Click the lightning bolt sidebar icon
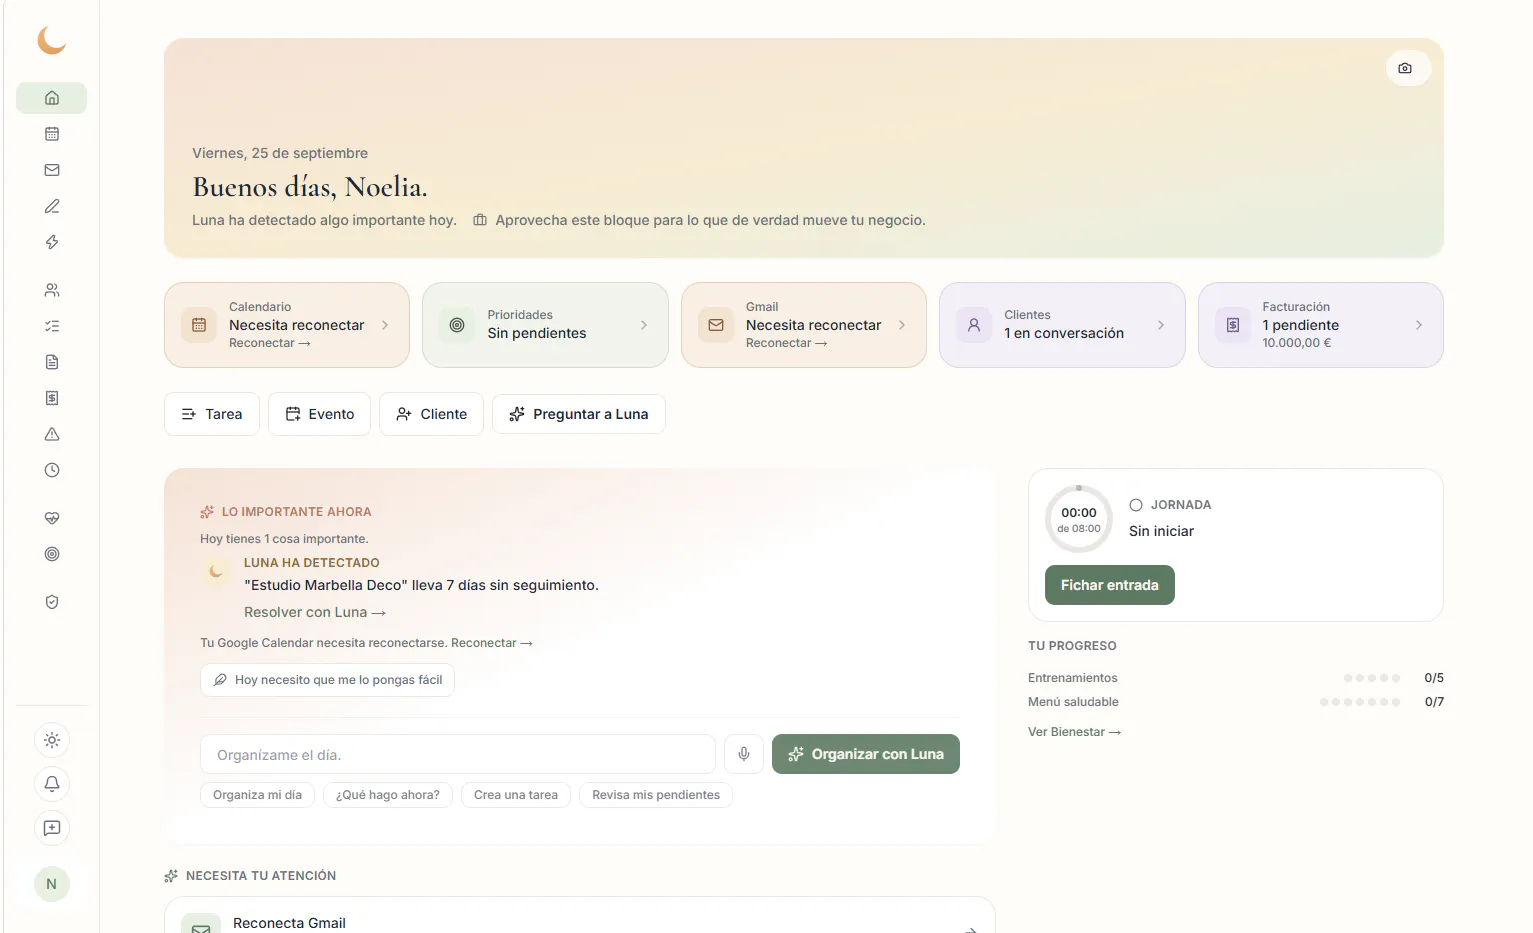The height and width of the screenshot is (933, 1533). (x=52, y=242)
